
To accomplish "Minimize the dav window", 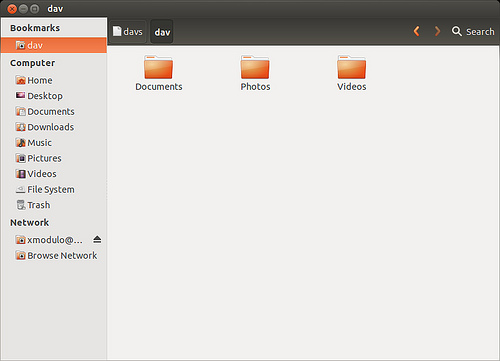I will pos(23,9).
